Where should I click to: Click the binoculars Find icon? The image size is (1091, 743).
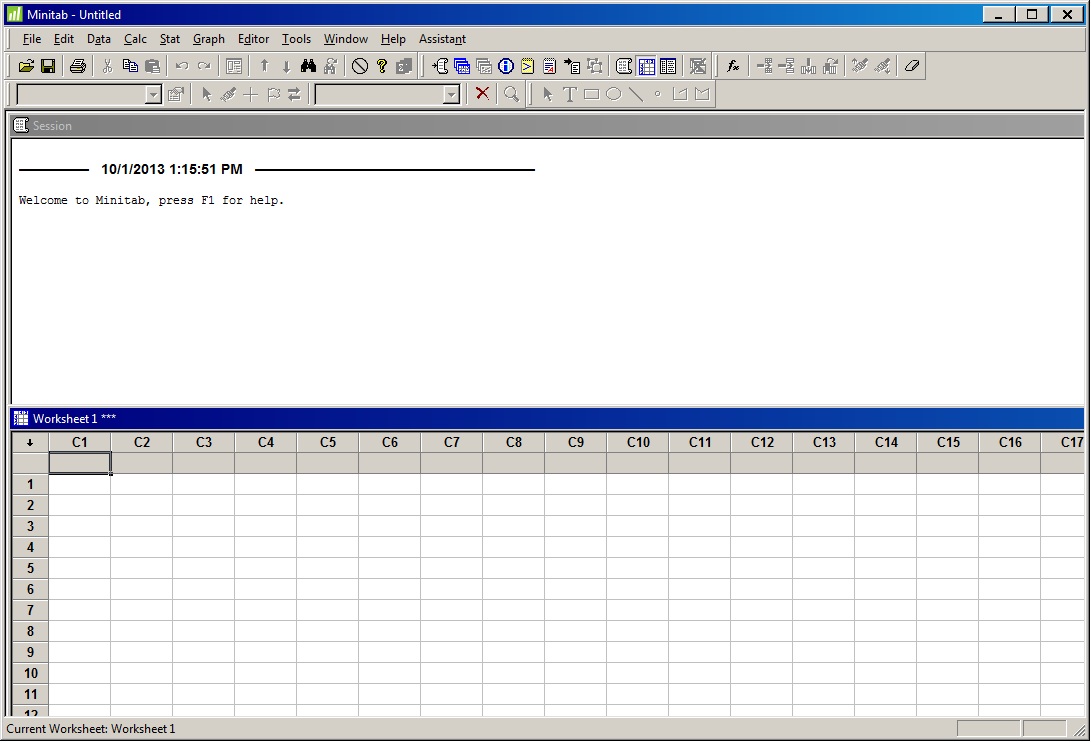(308, 66)
